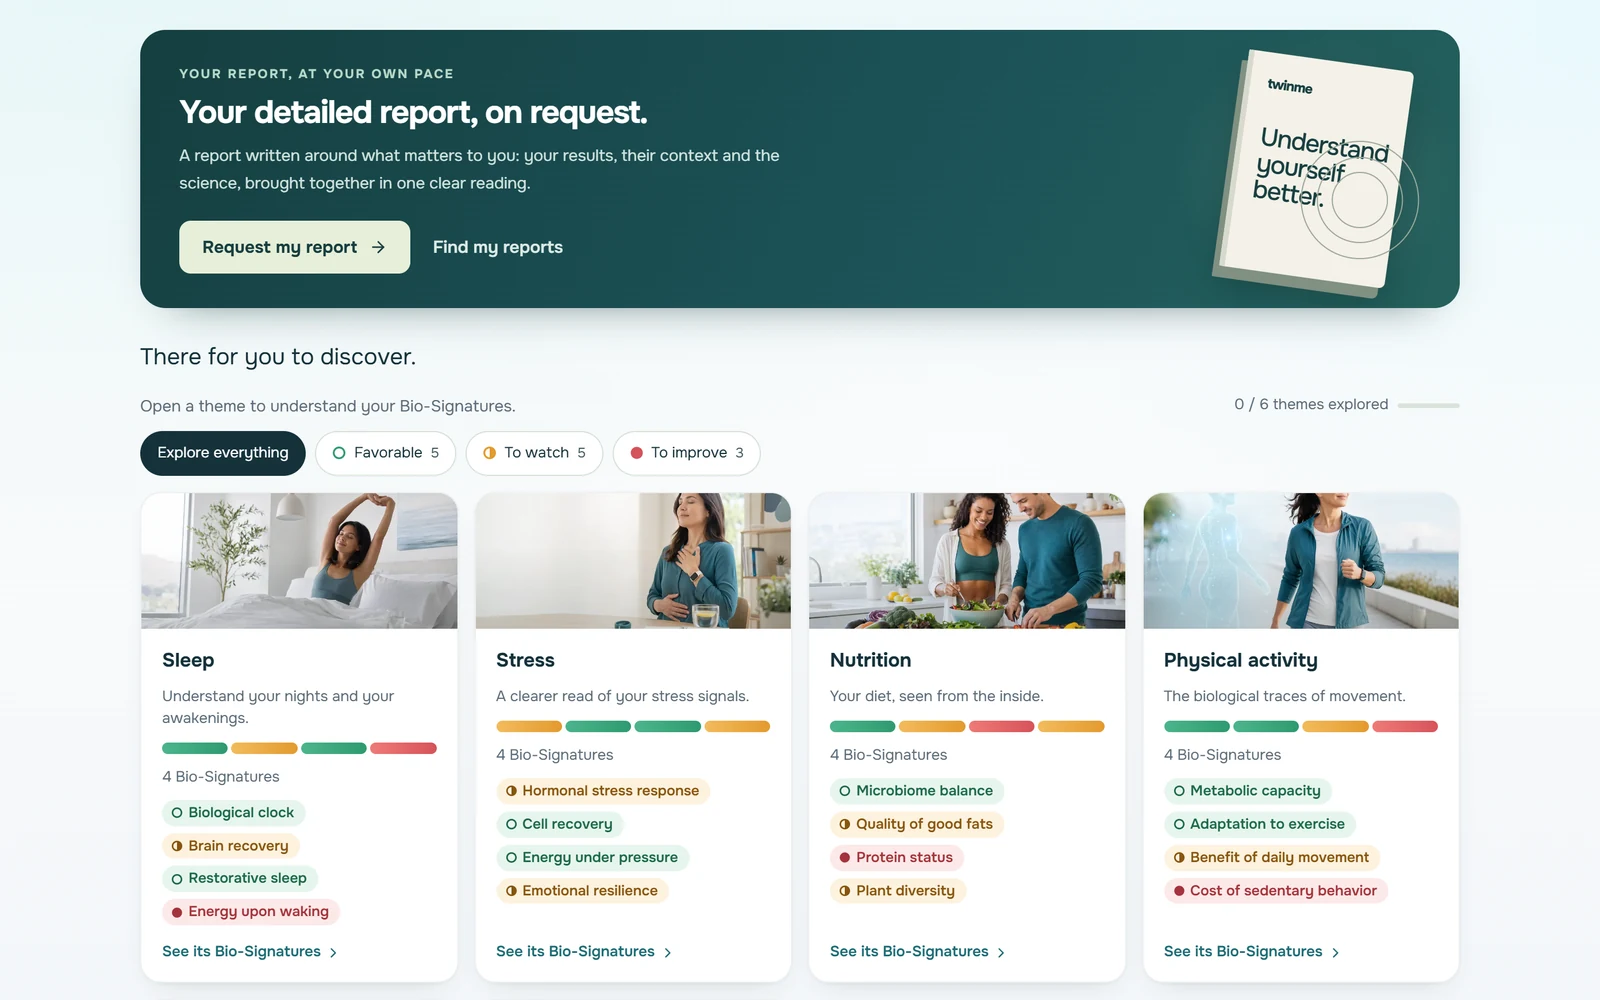Click the Brain recovery tag
The height and width of the screenshot is (1000, 1600).
click(x=230, y=846)
